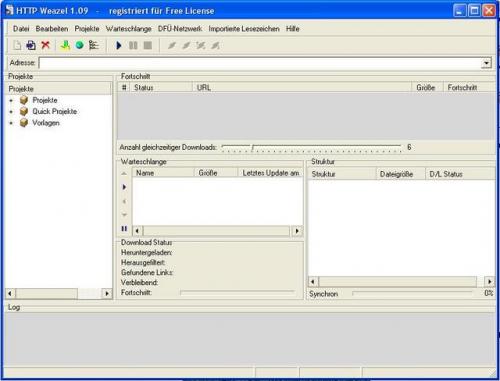Click the queue left arrow button
This screenshot has height=381, width=500.
point(124,201)
